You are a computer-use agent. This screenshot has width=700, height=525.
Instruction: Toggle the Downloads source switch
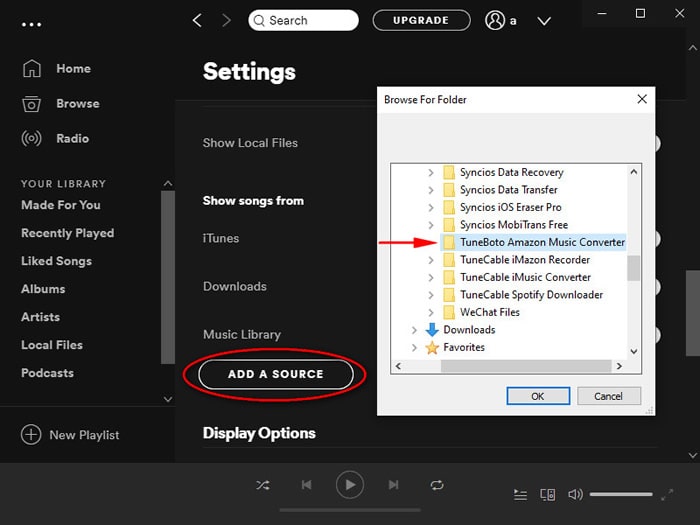click(657, 287)
